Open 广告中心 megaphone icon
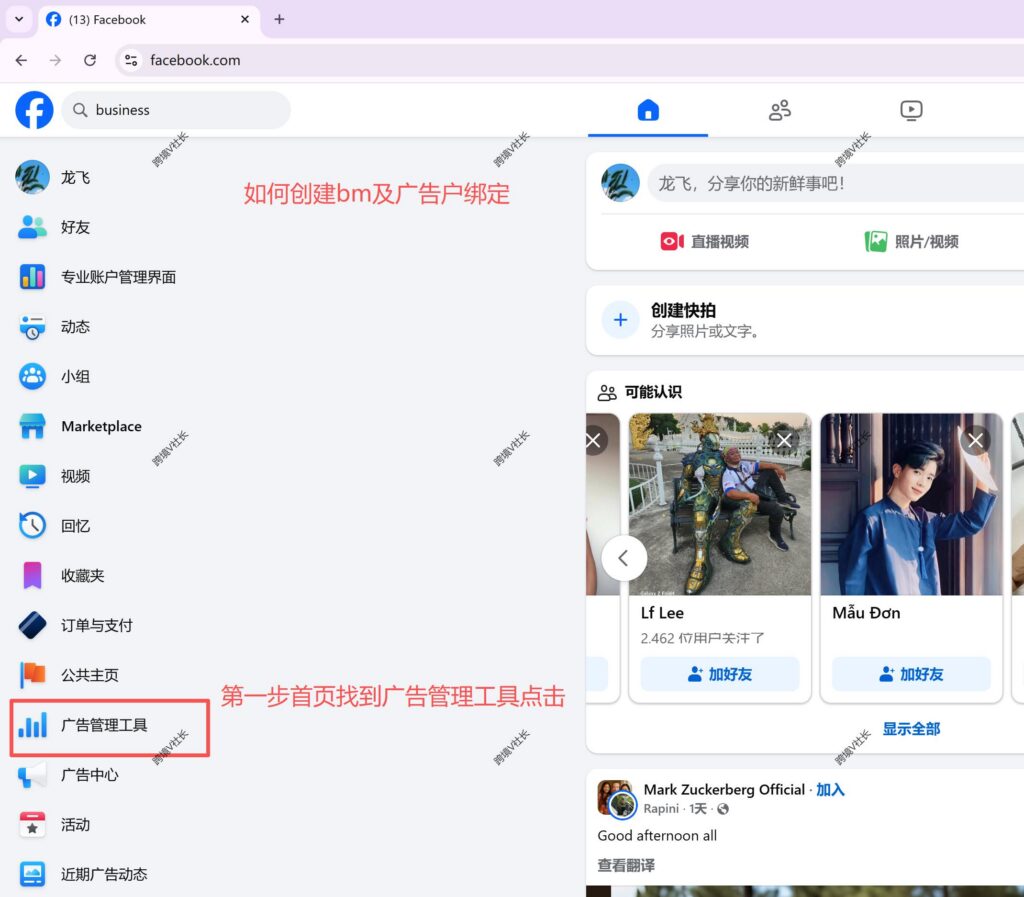Screen dimensions: 1024x897 32,775
